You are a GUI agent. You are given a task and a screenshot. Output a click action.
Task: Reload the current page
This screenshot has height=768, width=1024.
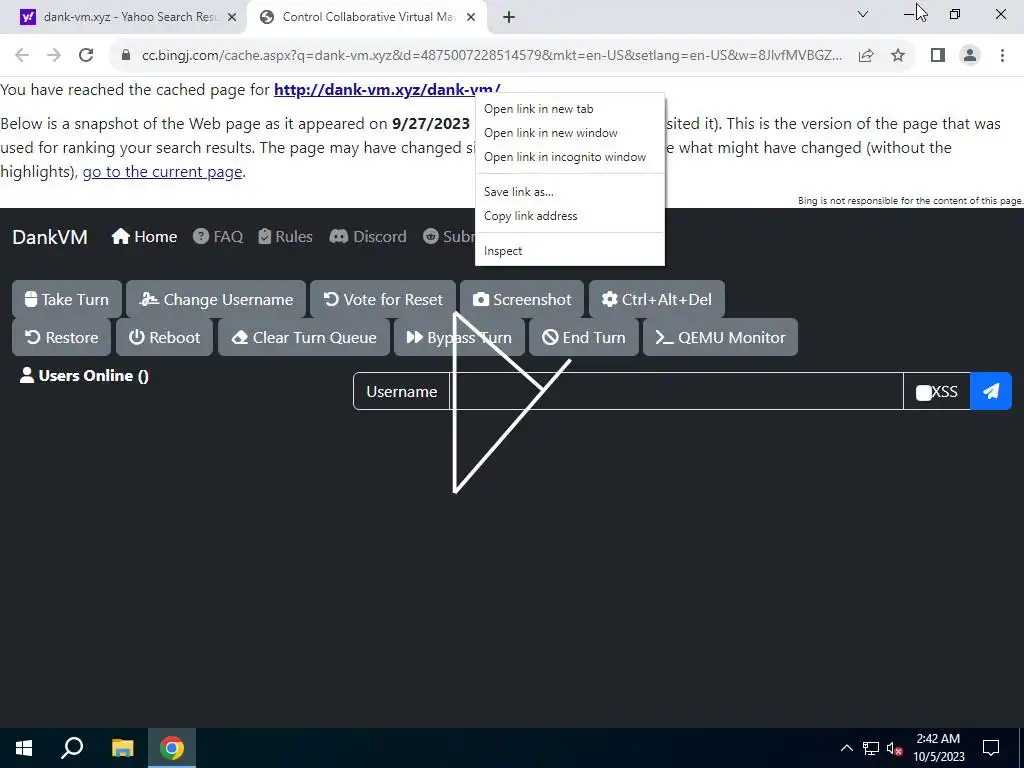(86, 56)
